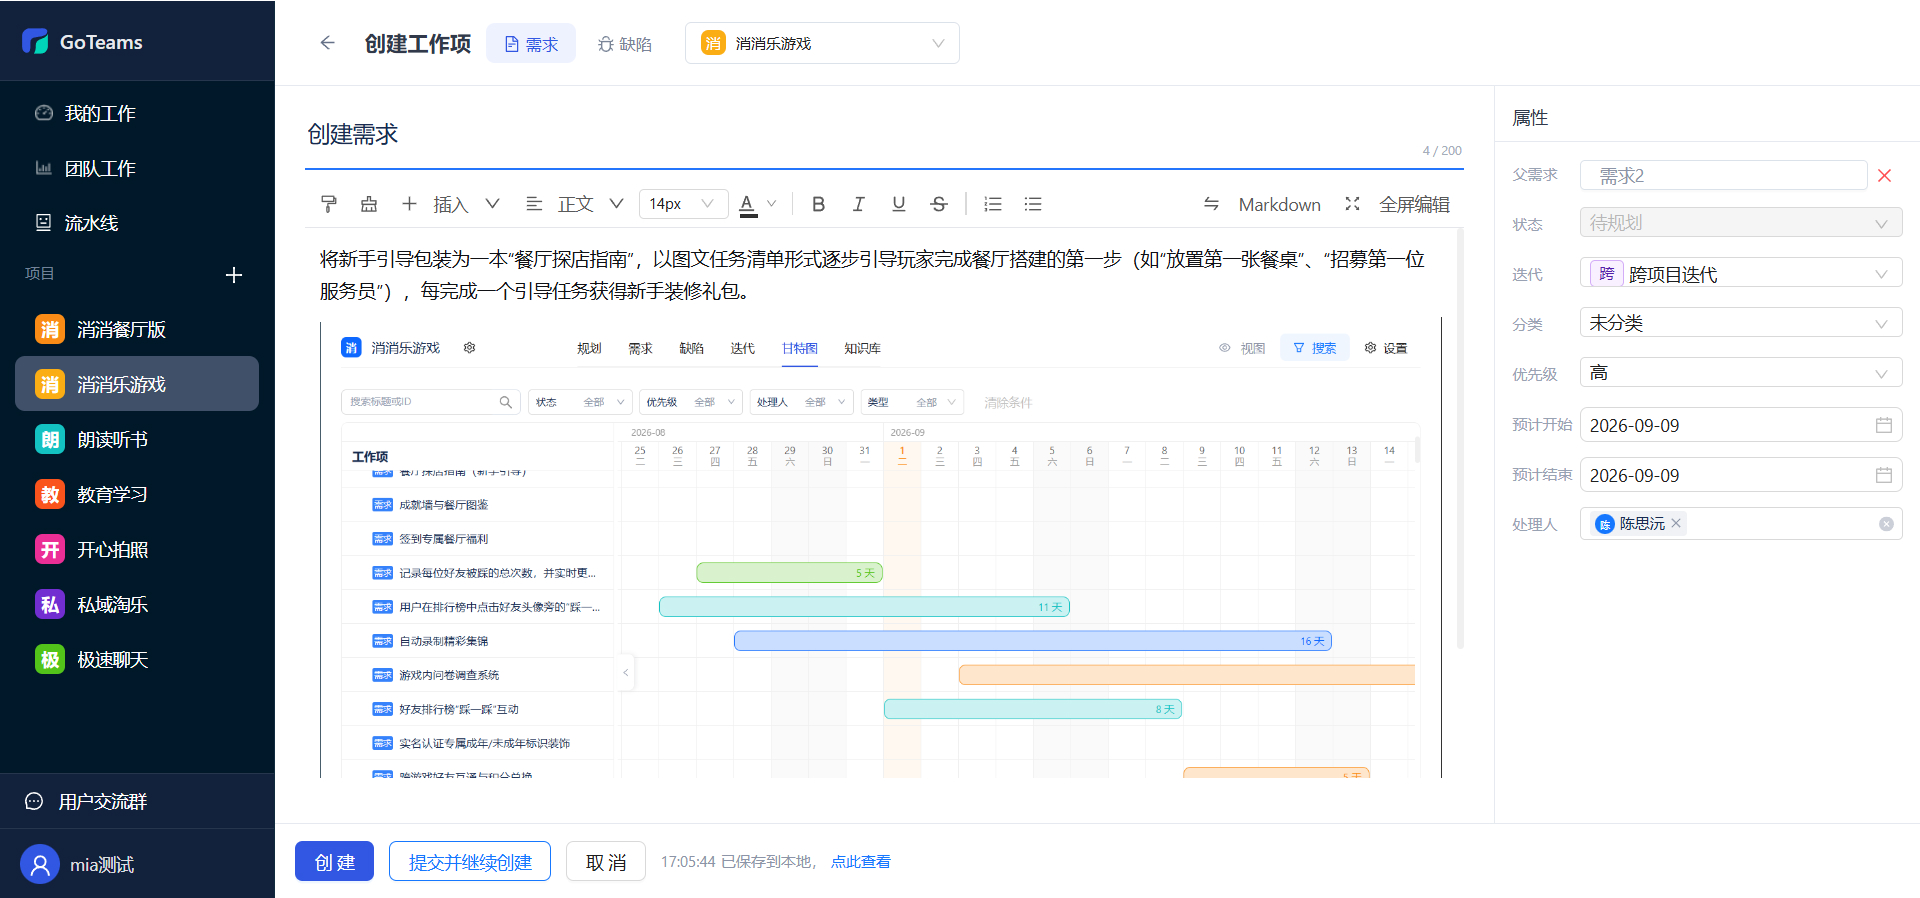Open the 消消乐游戏 project dropdown

coord(822,43)
